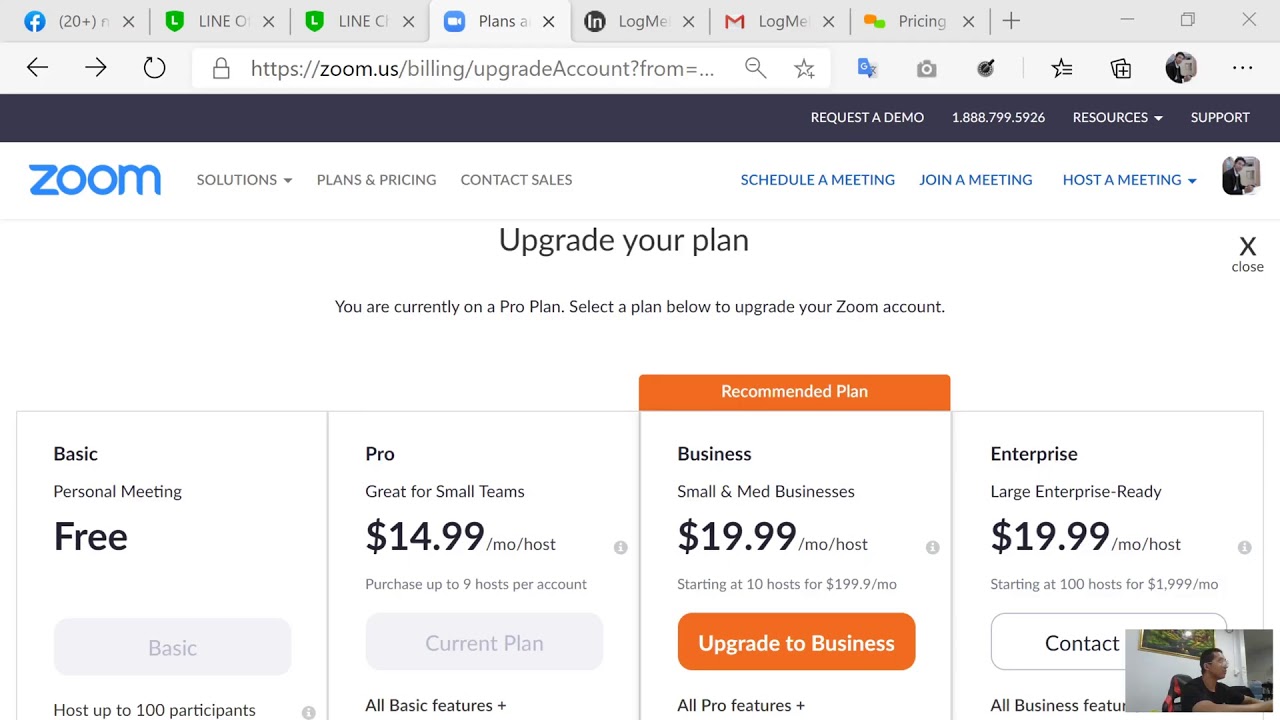Click the browser back arrow

[x=37, y=68]
